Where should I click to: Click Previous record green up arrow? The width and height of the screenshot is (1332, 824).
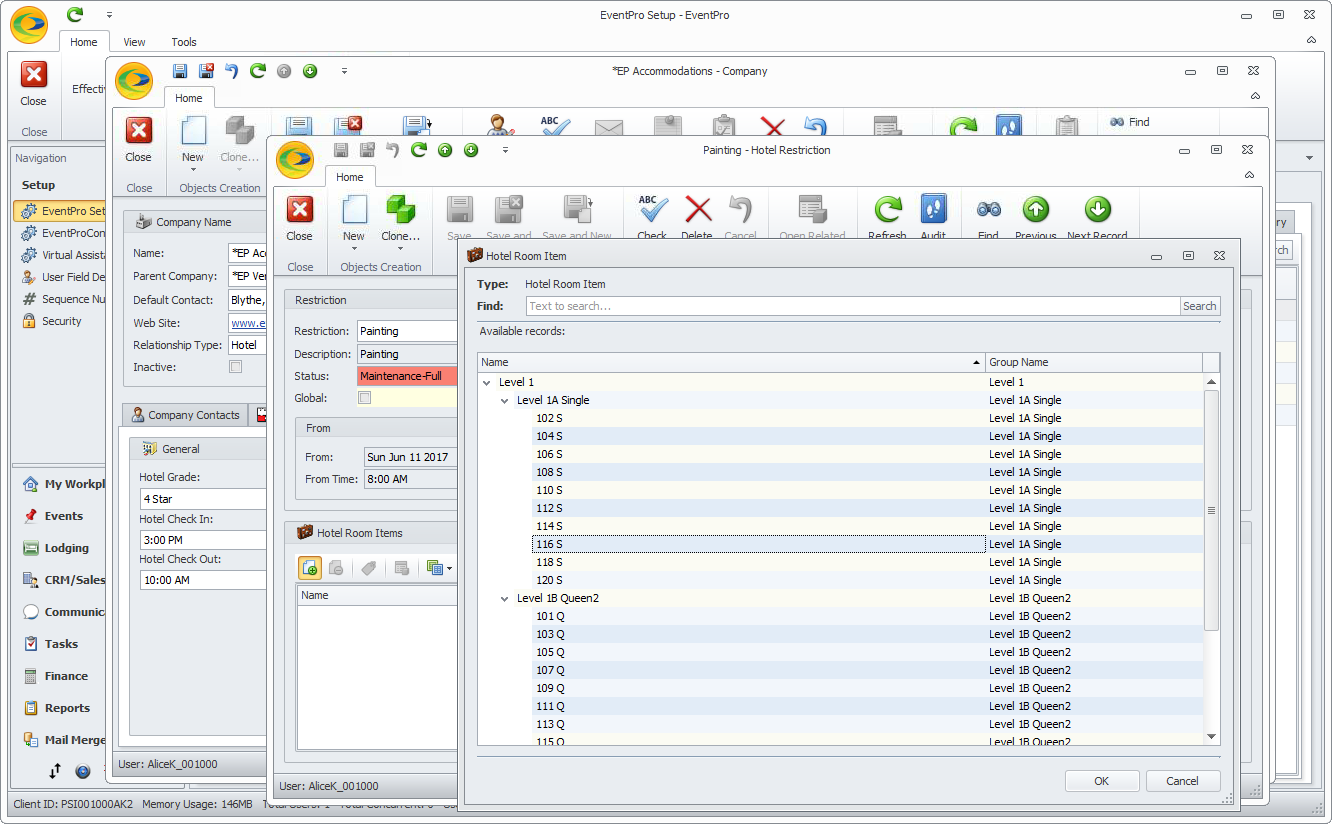click(x=1035, y=209)
